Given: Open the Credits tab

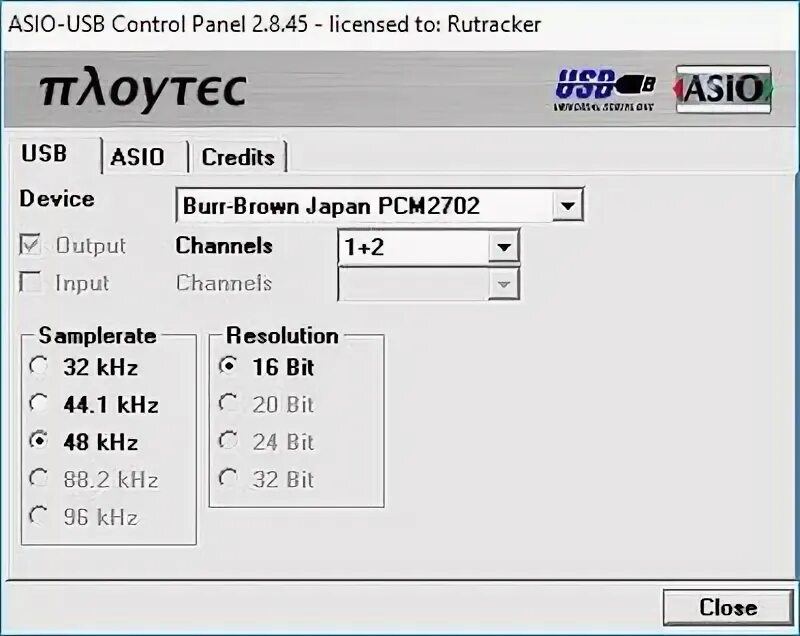Looking at the screenshot, I should [238, 157].
